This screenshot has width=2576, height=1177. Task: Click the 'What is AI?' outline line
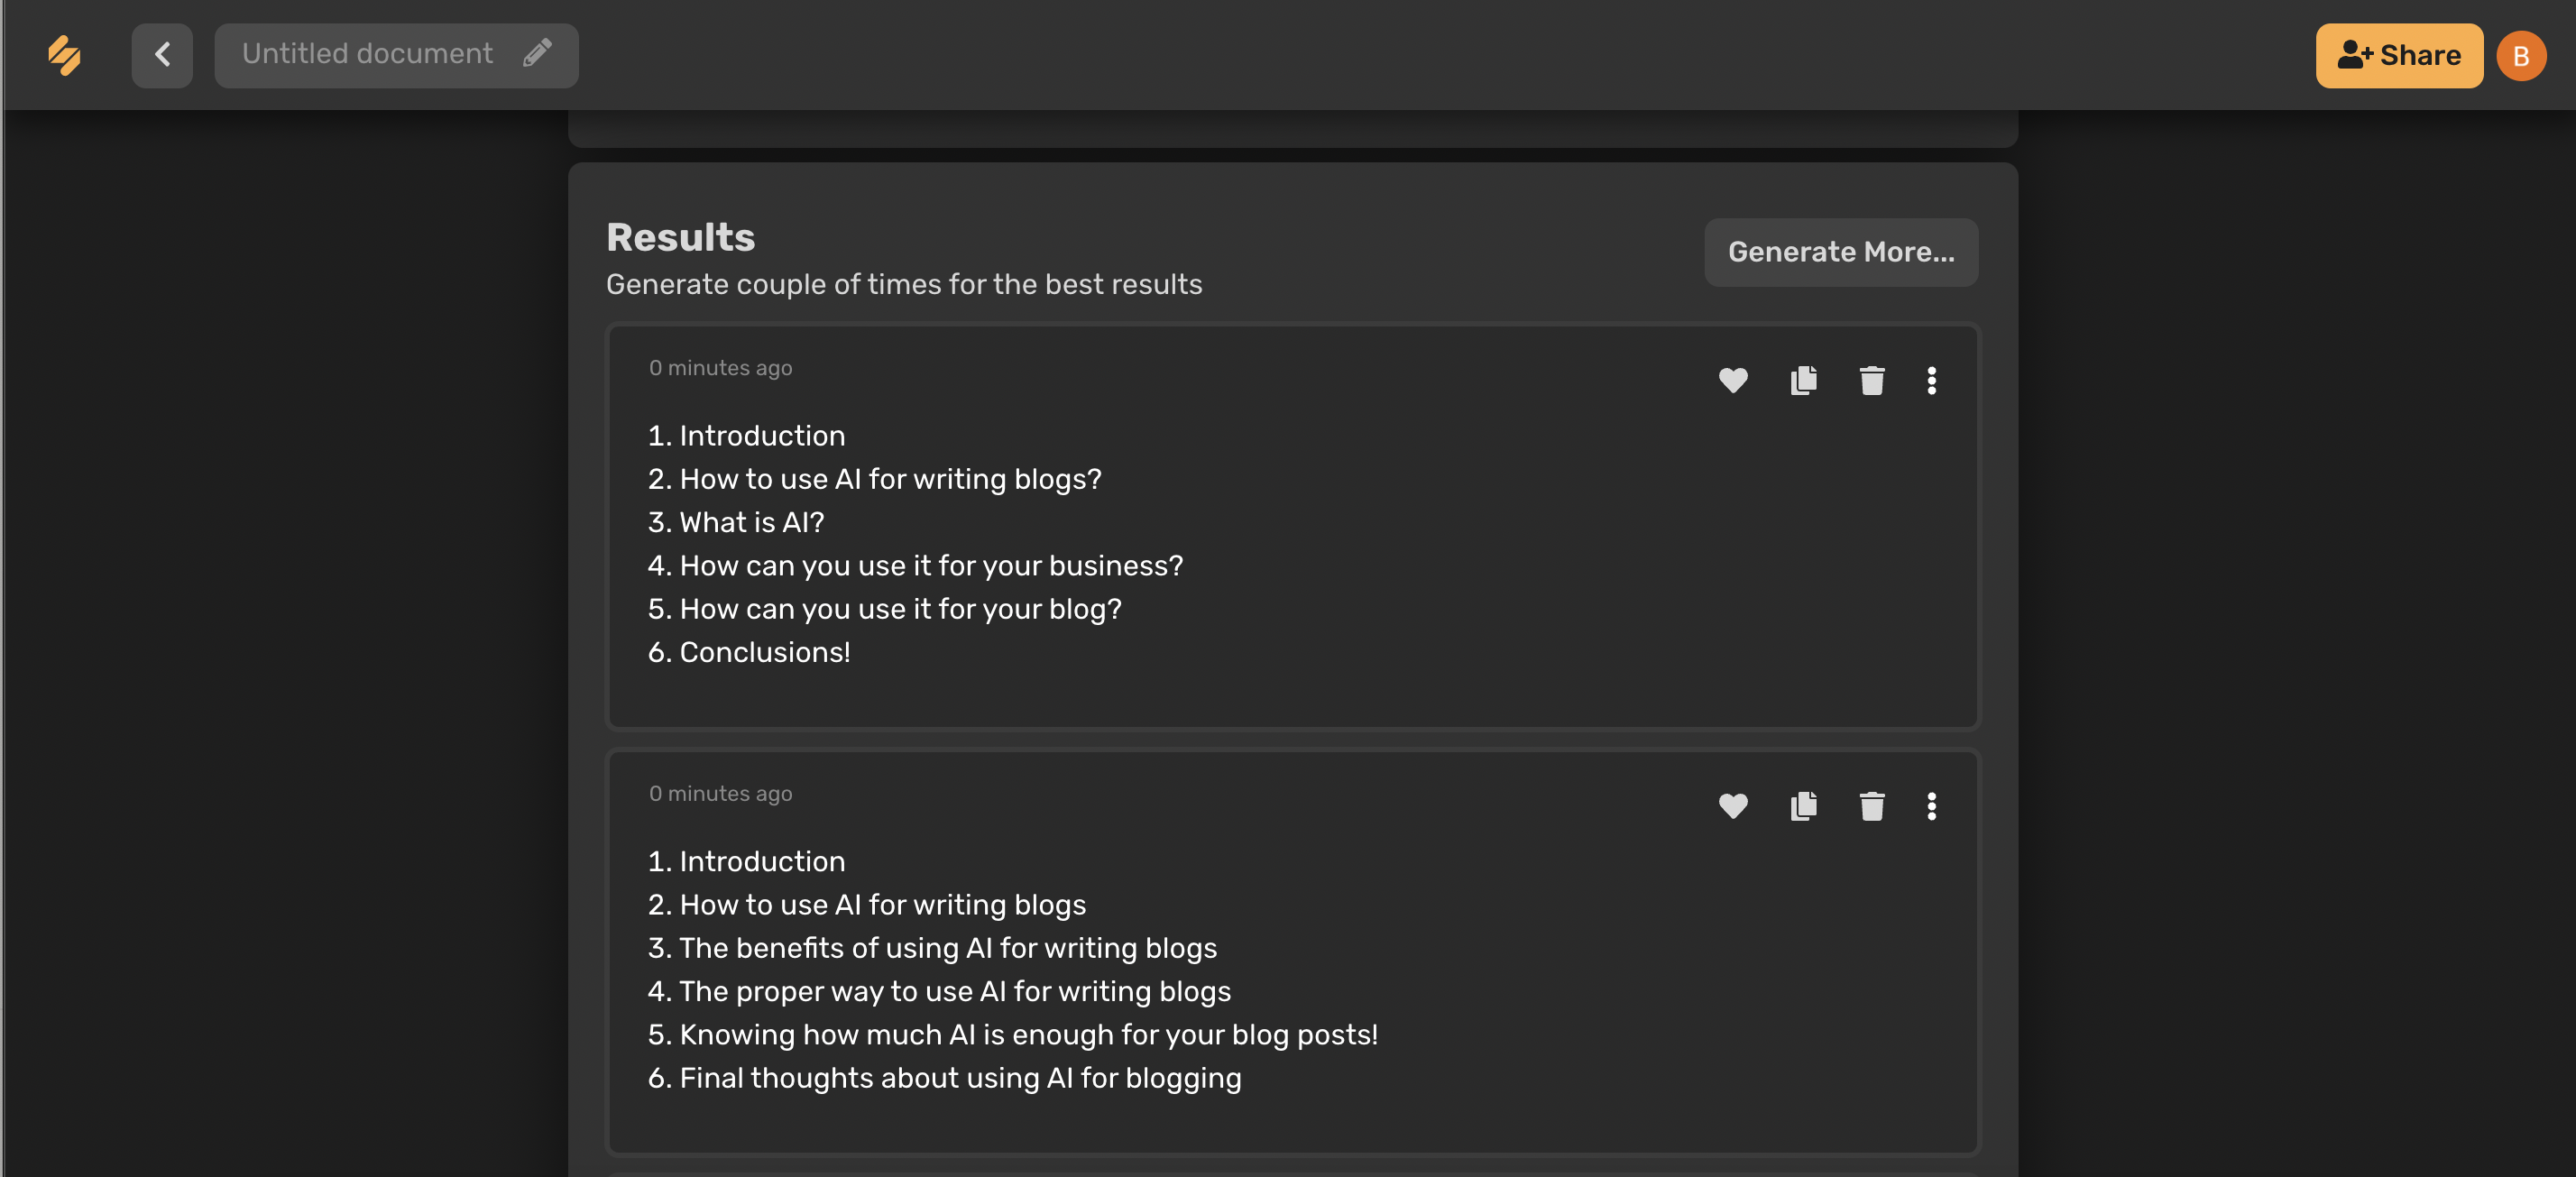[736, 522]
